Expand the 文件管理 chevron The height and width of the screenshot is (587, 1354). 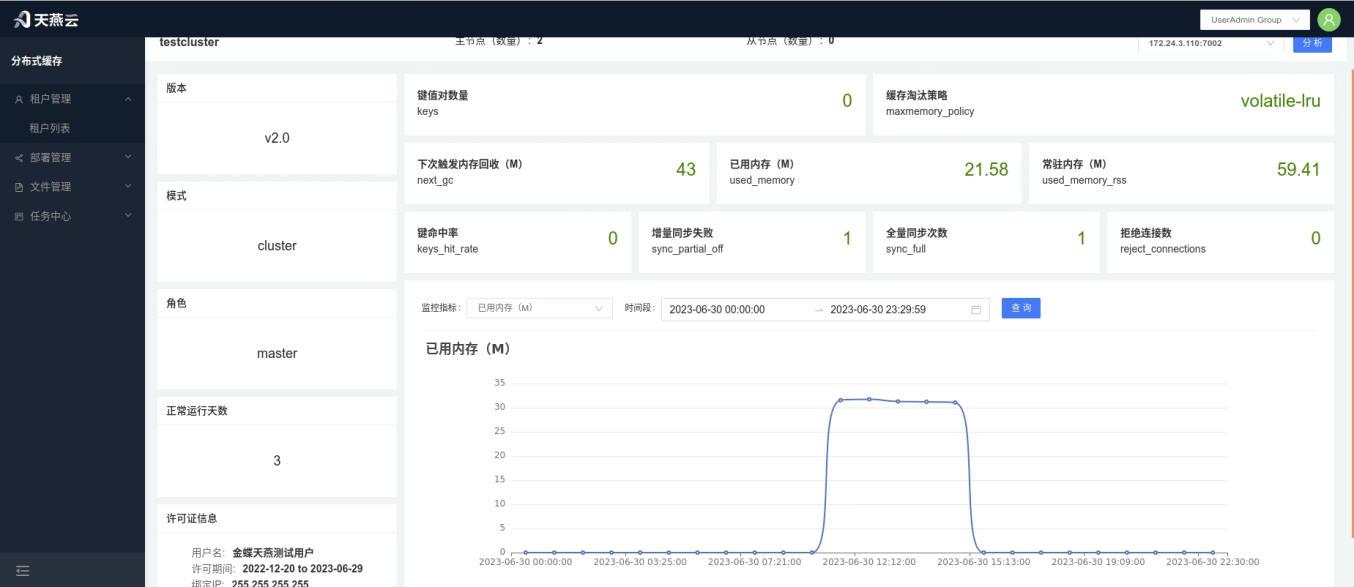coord(128,186)
